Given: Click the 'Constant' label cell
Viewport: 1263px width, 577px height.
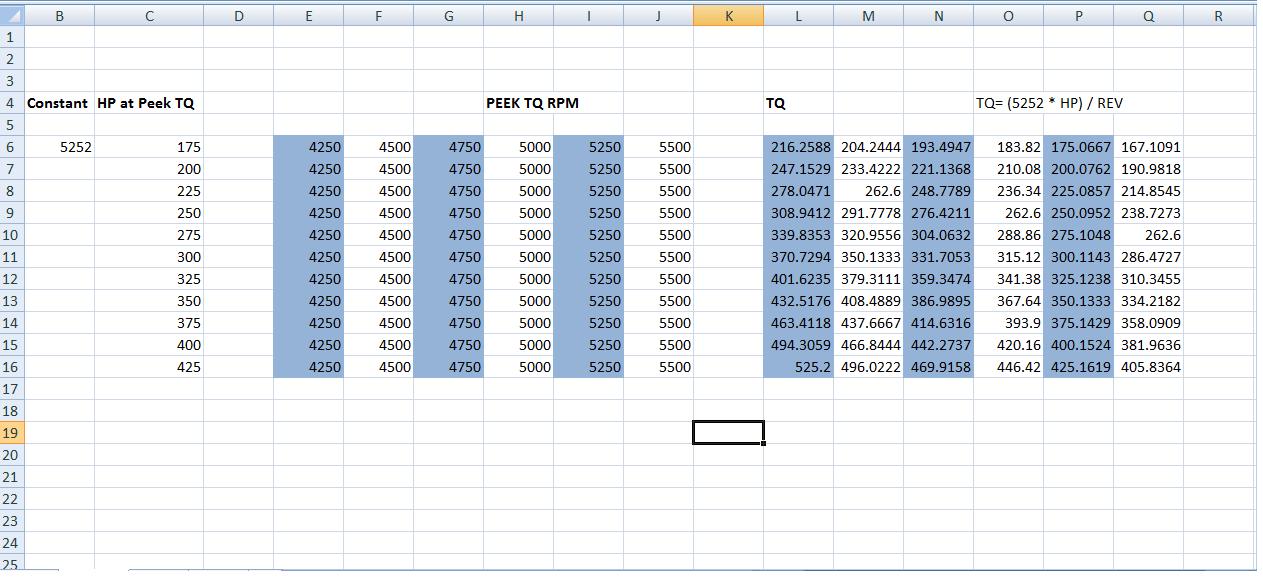Looking at the screenshot, I should tap(58, 103).
